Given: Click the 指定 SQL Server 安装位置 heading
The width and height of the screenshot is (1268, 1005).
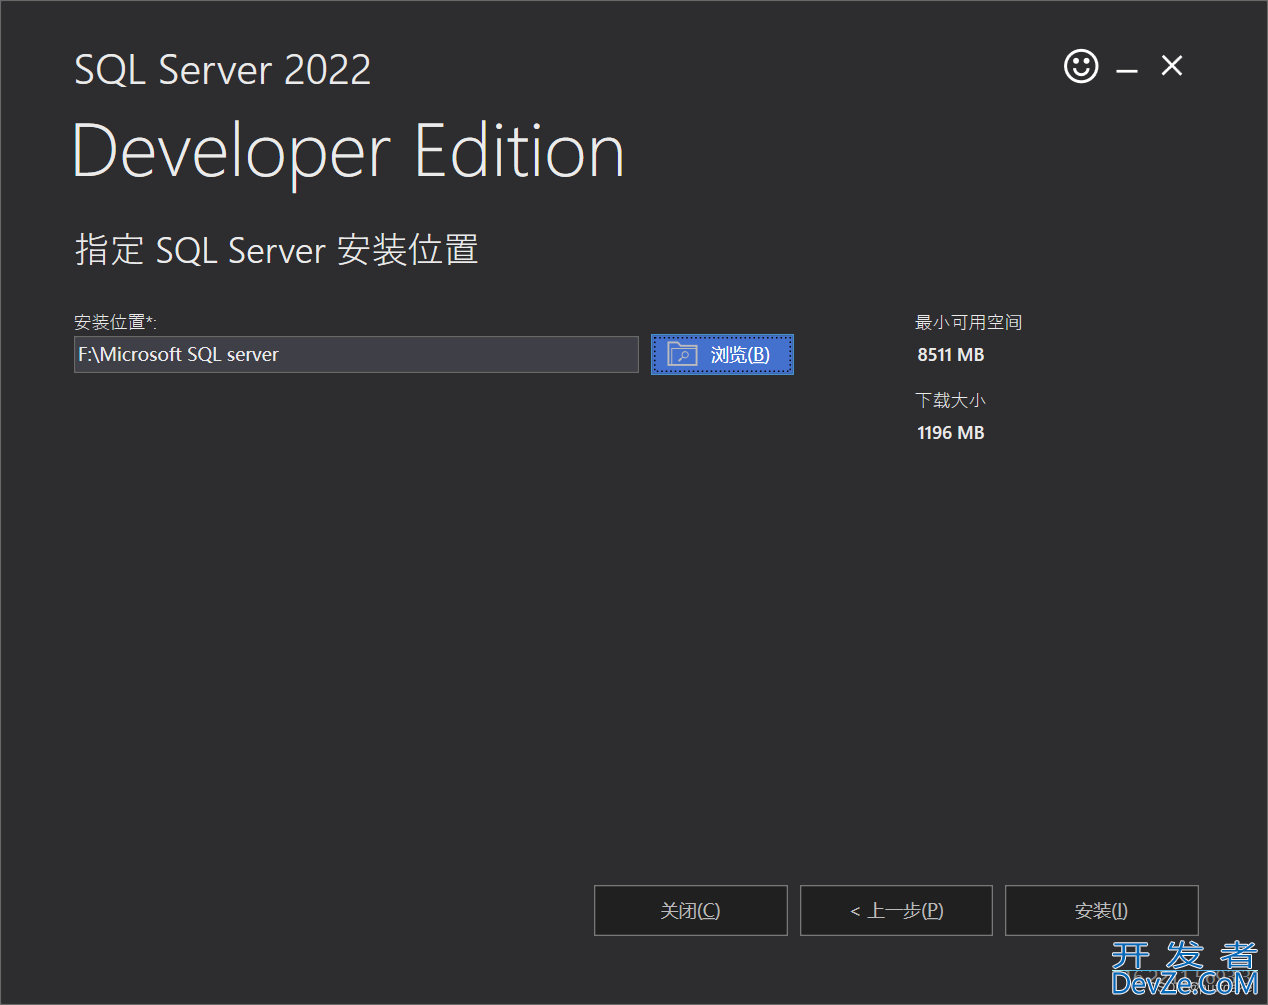Looking at the screenshot, I should point(277,250).
